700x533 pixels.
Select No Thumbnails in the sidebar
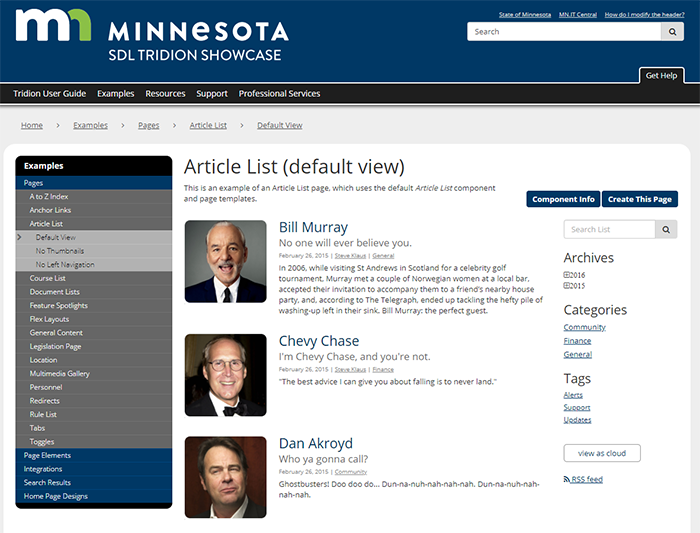(x=60, y=251)
